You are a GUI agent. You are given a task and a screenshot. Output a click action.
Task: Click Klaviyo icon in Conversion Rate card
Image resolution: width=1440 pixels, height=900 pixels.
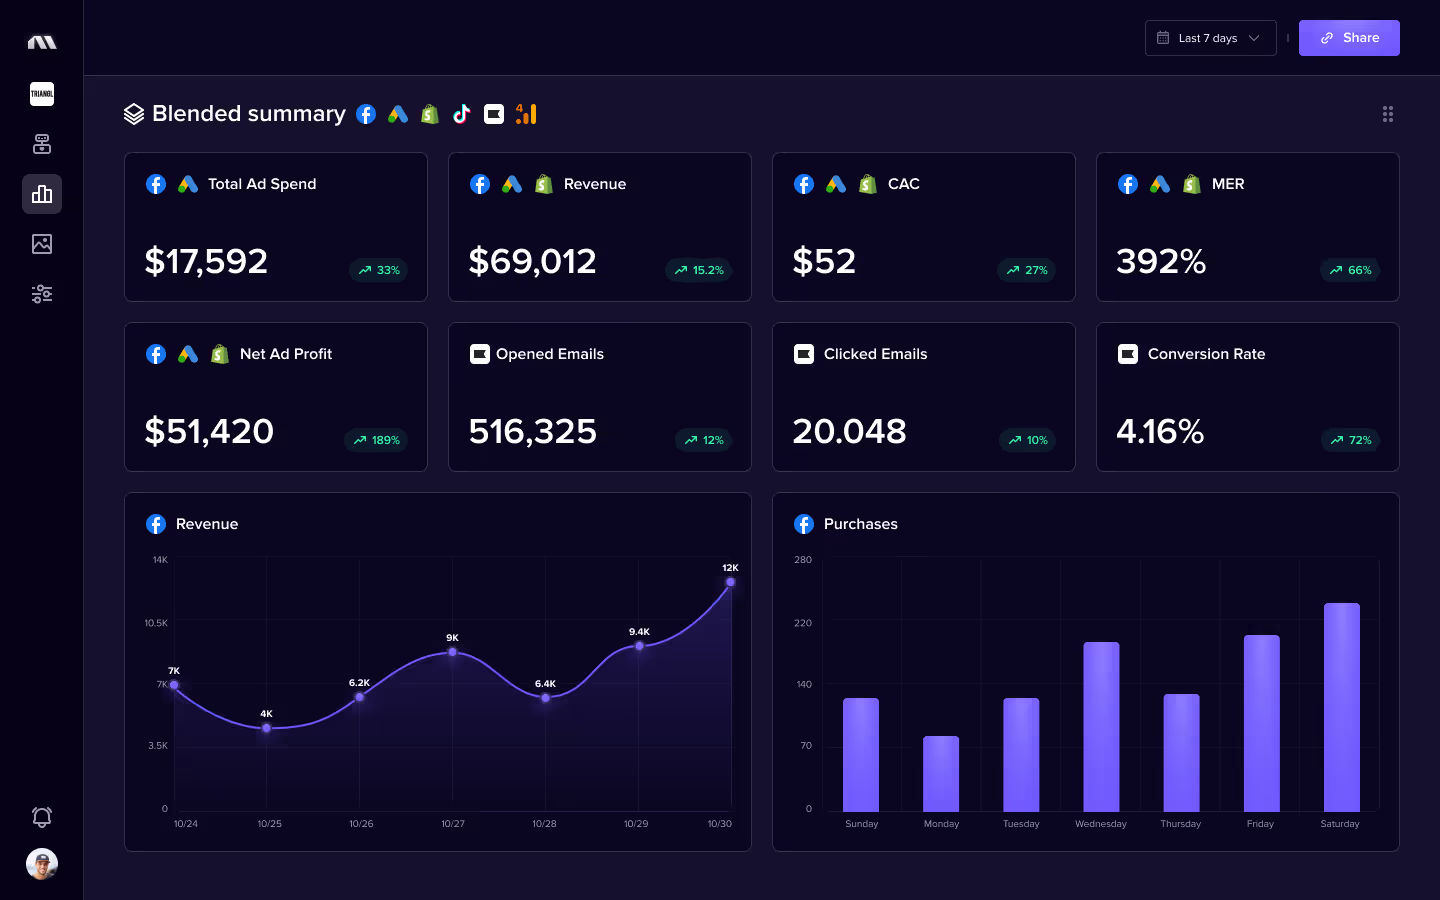pyautogui.click(x=1128, y=354)
